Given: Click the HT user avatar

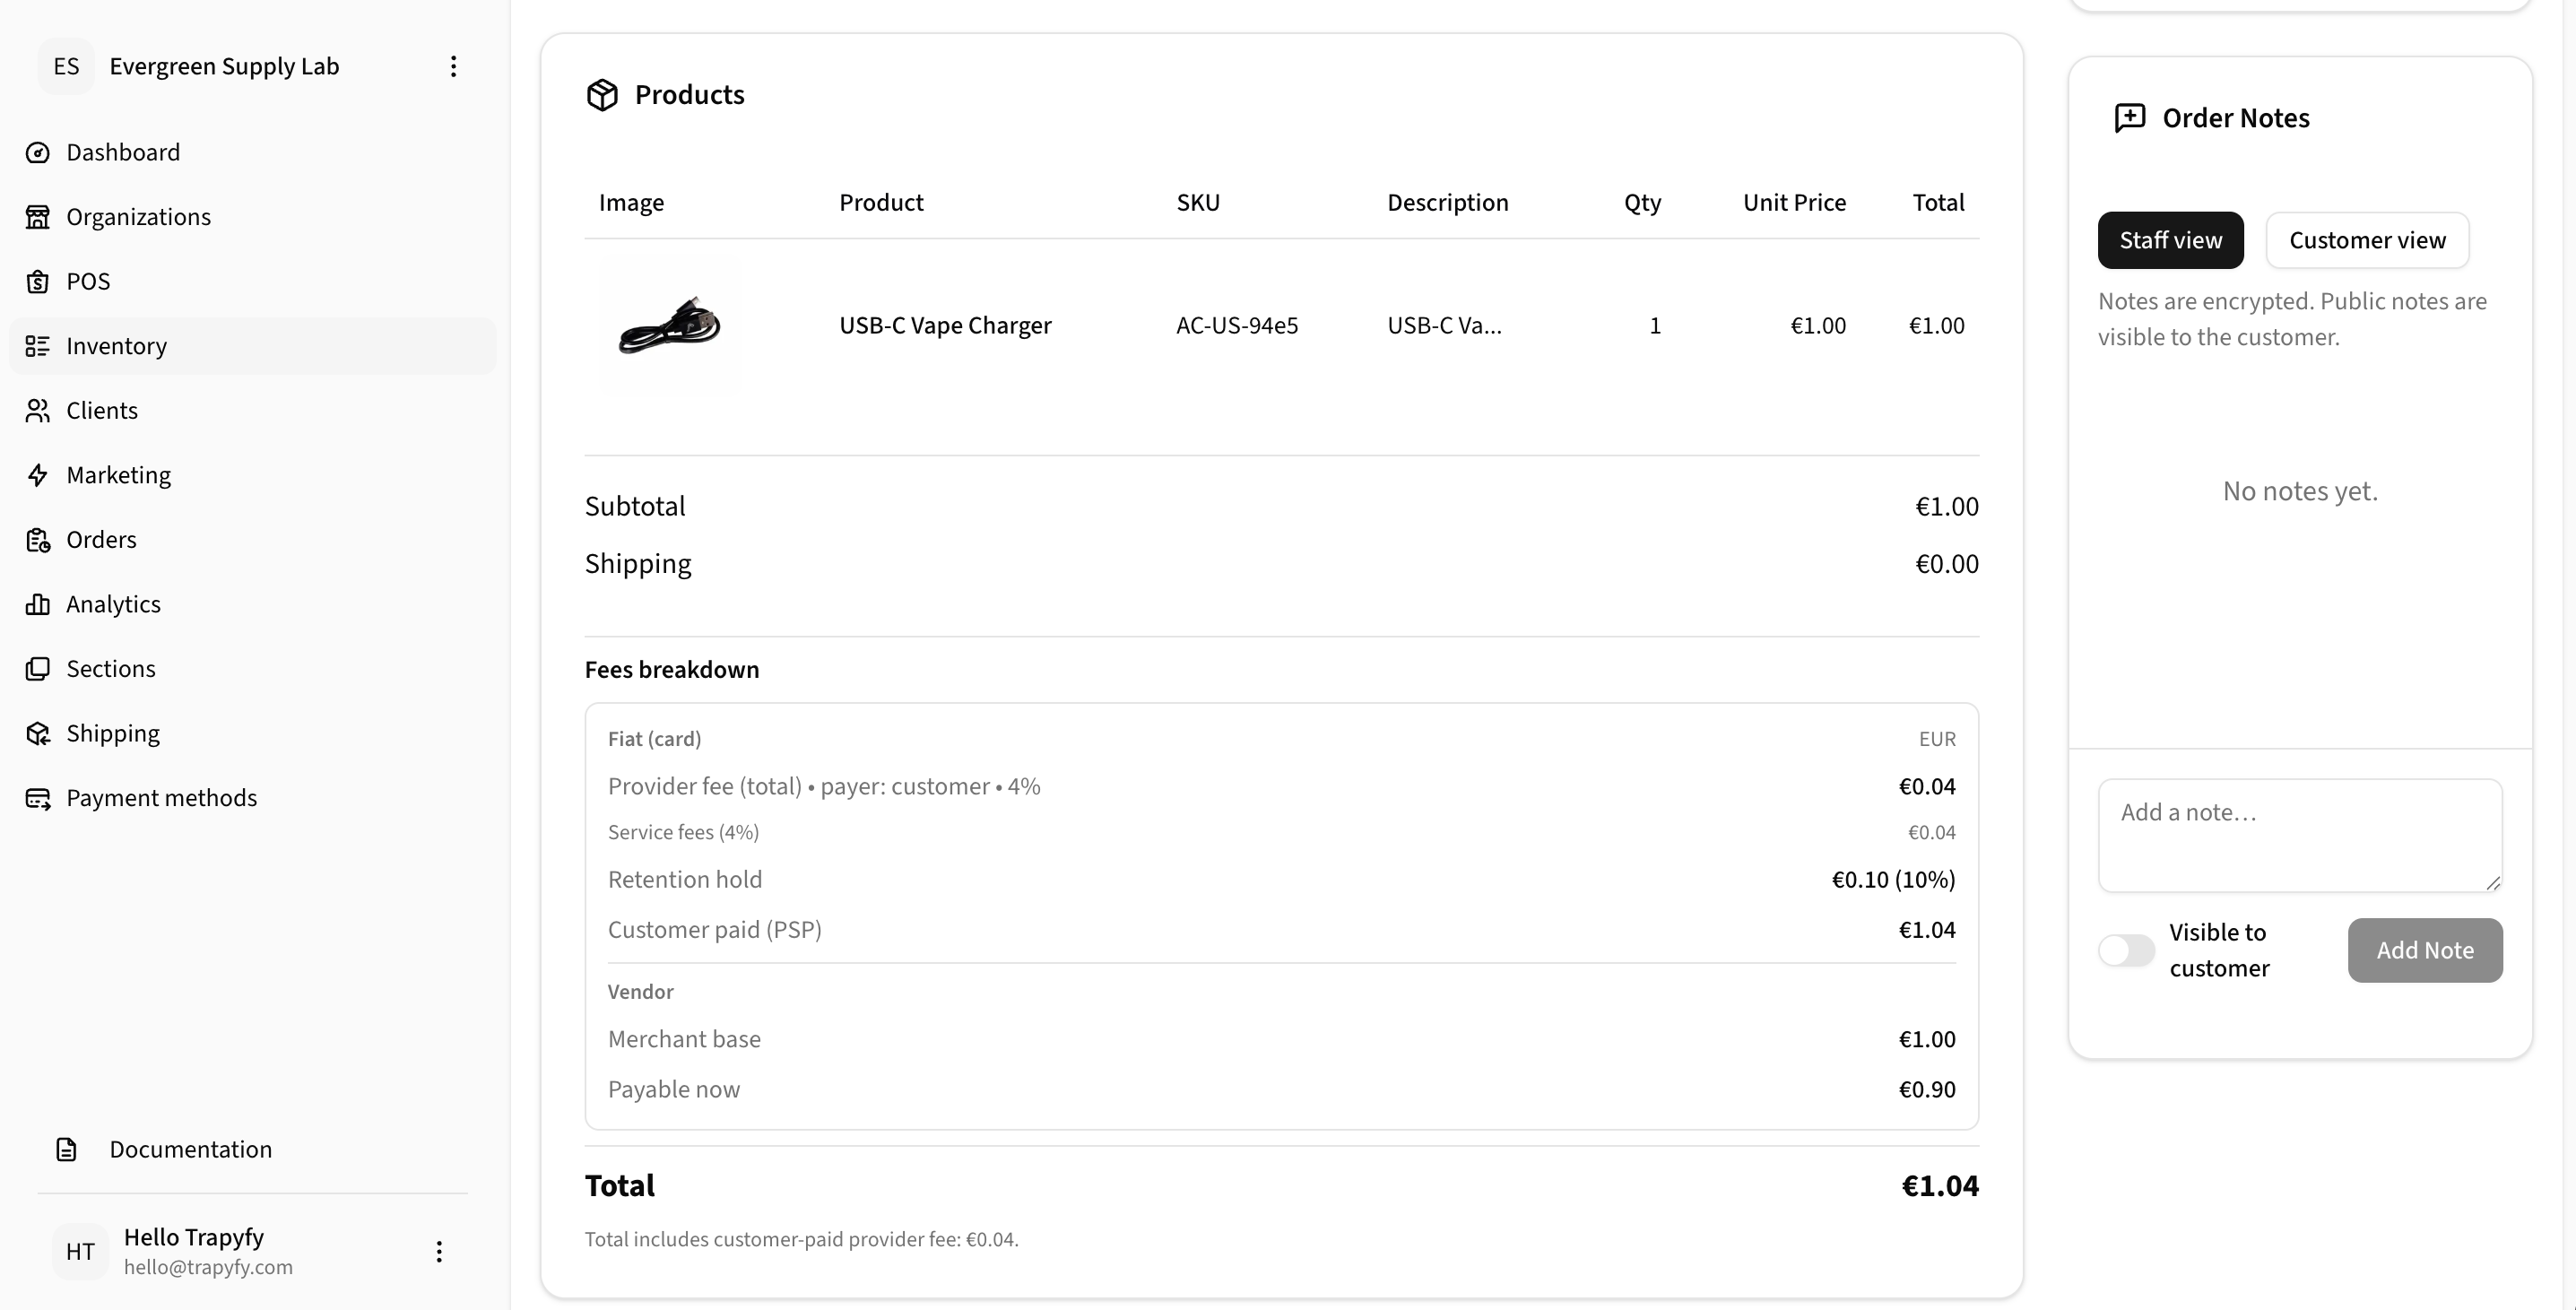Looking at the screenshot, I should coord(80,1251).
